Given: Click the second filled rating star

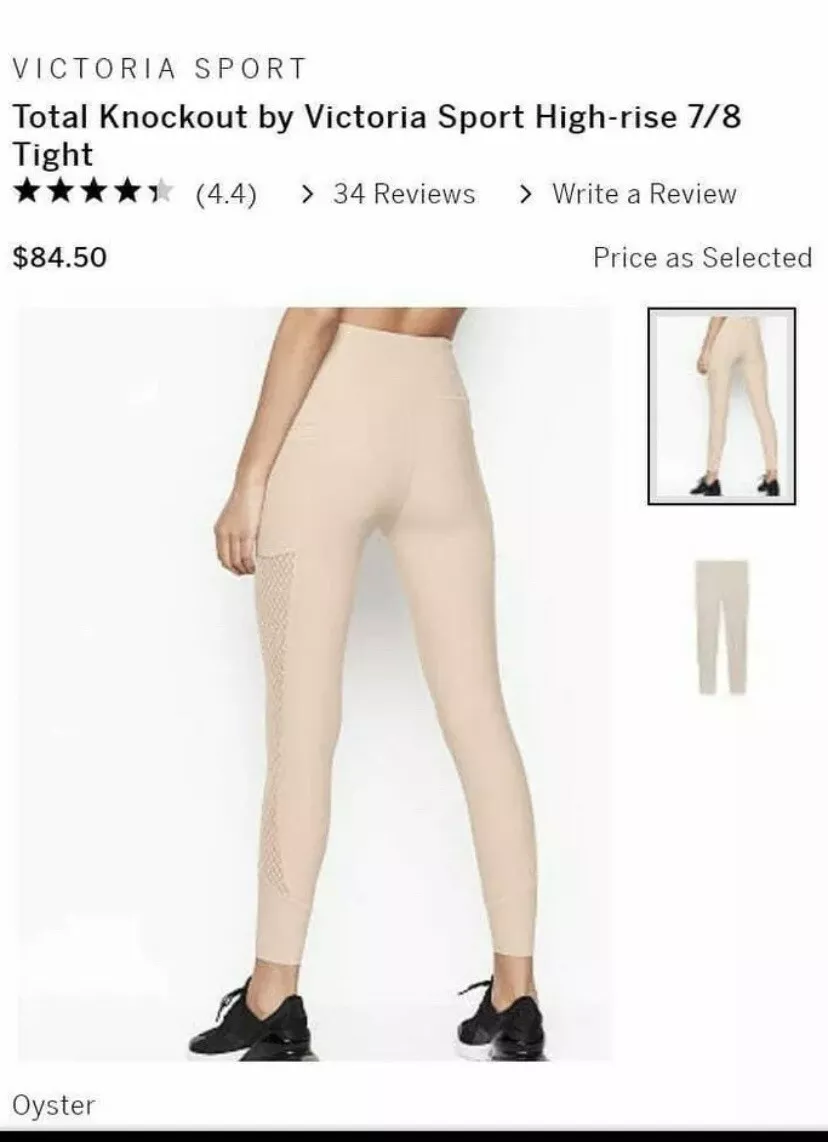Looking at the screenshot, I should [x=60, y=193].
